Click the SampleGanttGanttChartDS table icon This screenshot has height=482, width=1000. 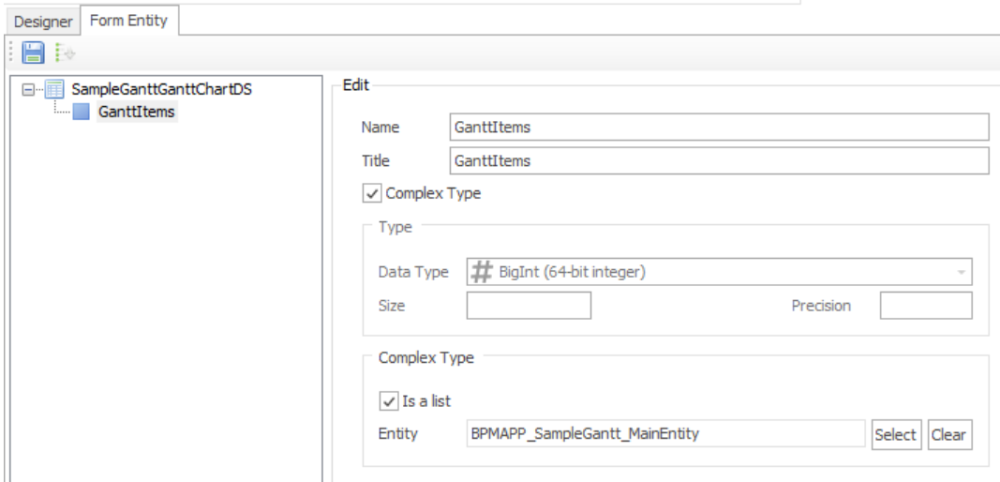[56, 89]
